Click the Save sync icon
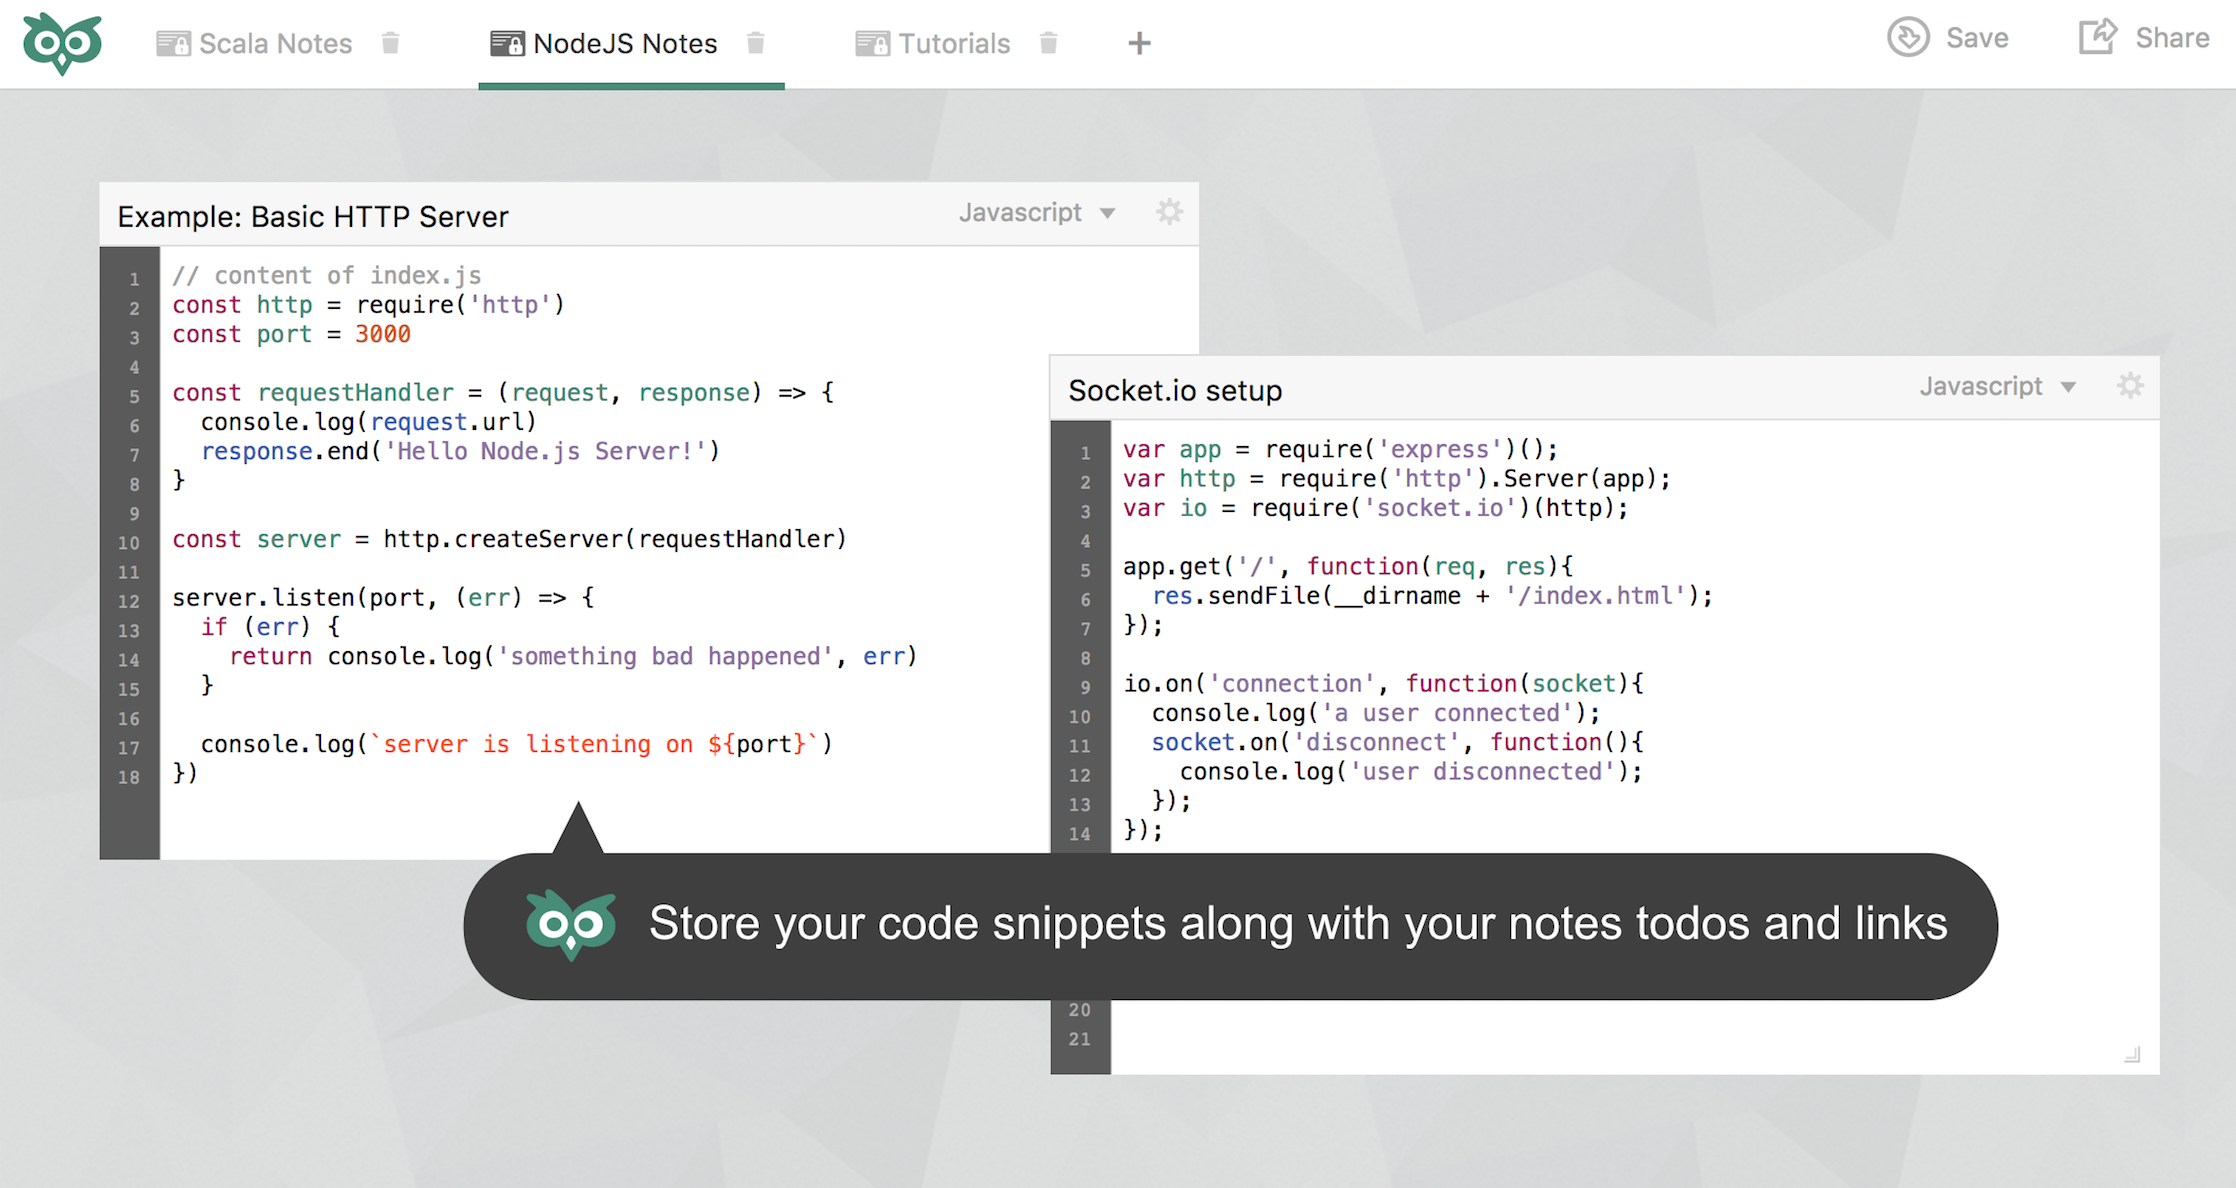The height and width of the screenshot is (1188, 2236). click(1908, 37)
